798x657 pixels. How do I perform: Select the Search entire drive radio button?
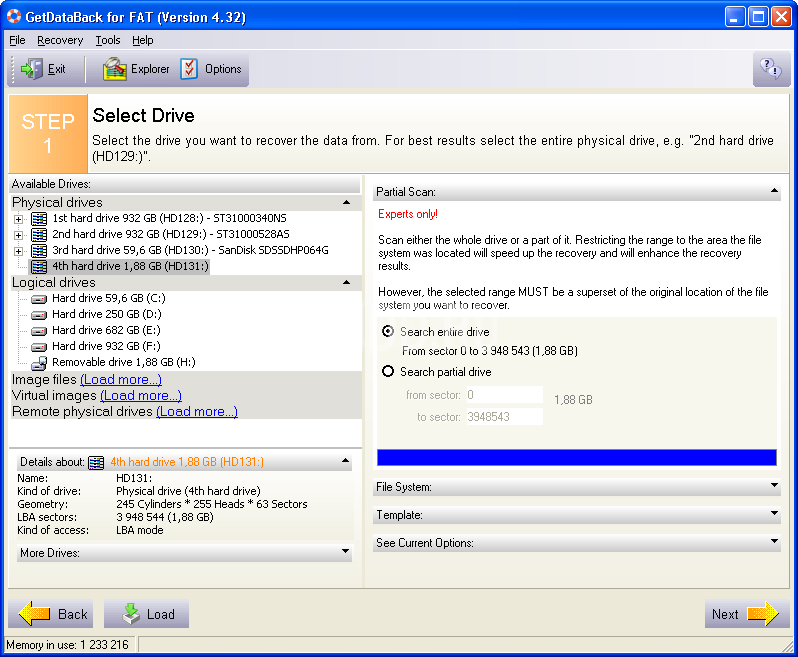pos(388,332)
